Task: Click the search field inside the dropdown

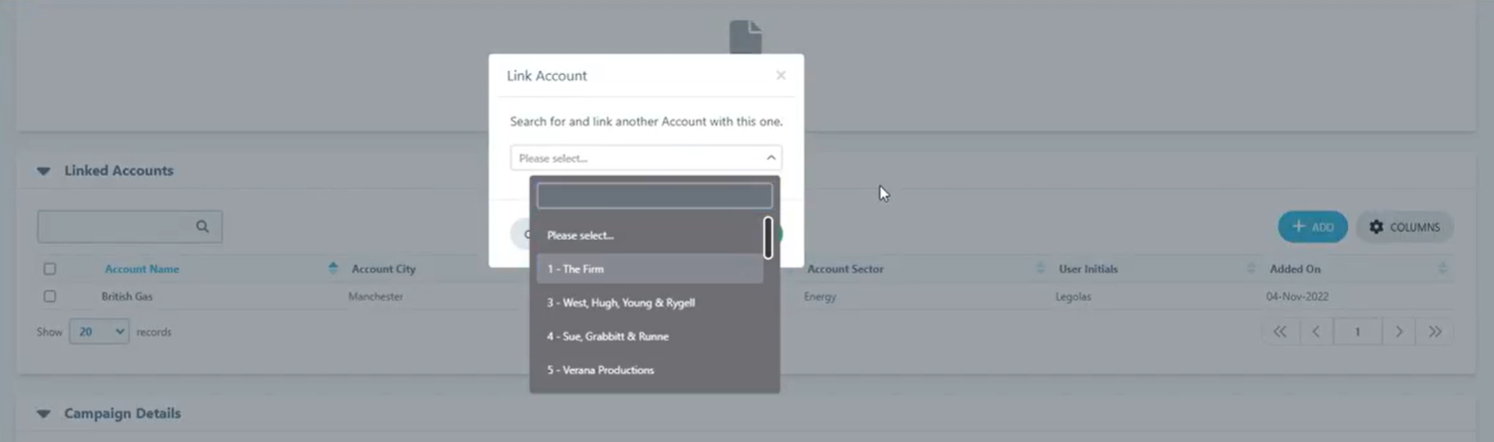Action: [x=654, y=196]
